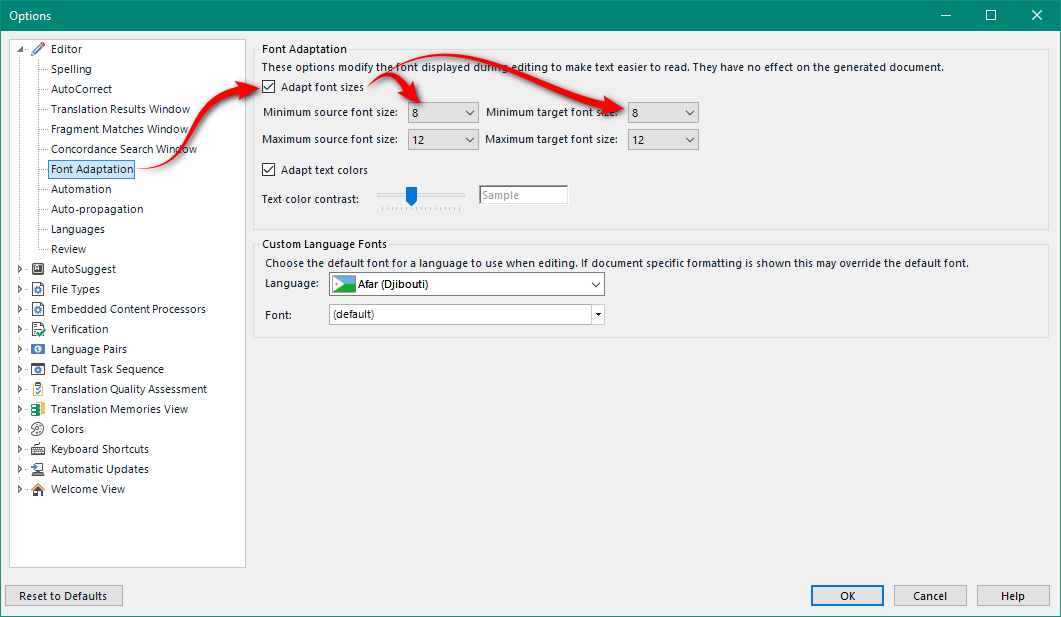Select Spelling in the options tree
Viewport: 1061px width, 617px height.
[71, 69]
